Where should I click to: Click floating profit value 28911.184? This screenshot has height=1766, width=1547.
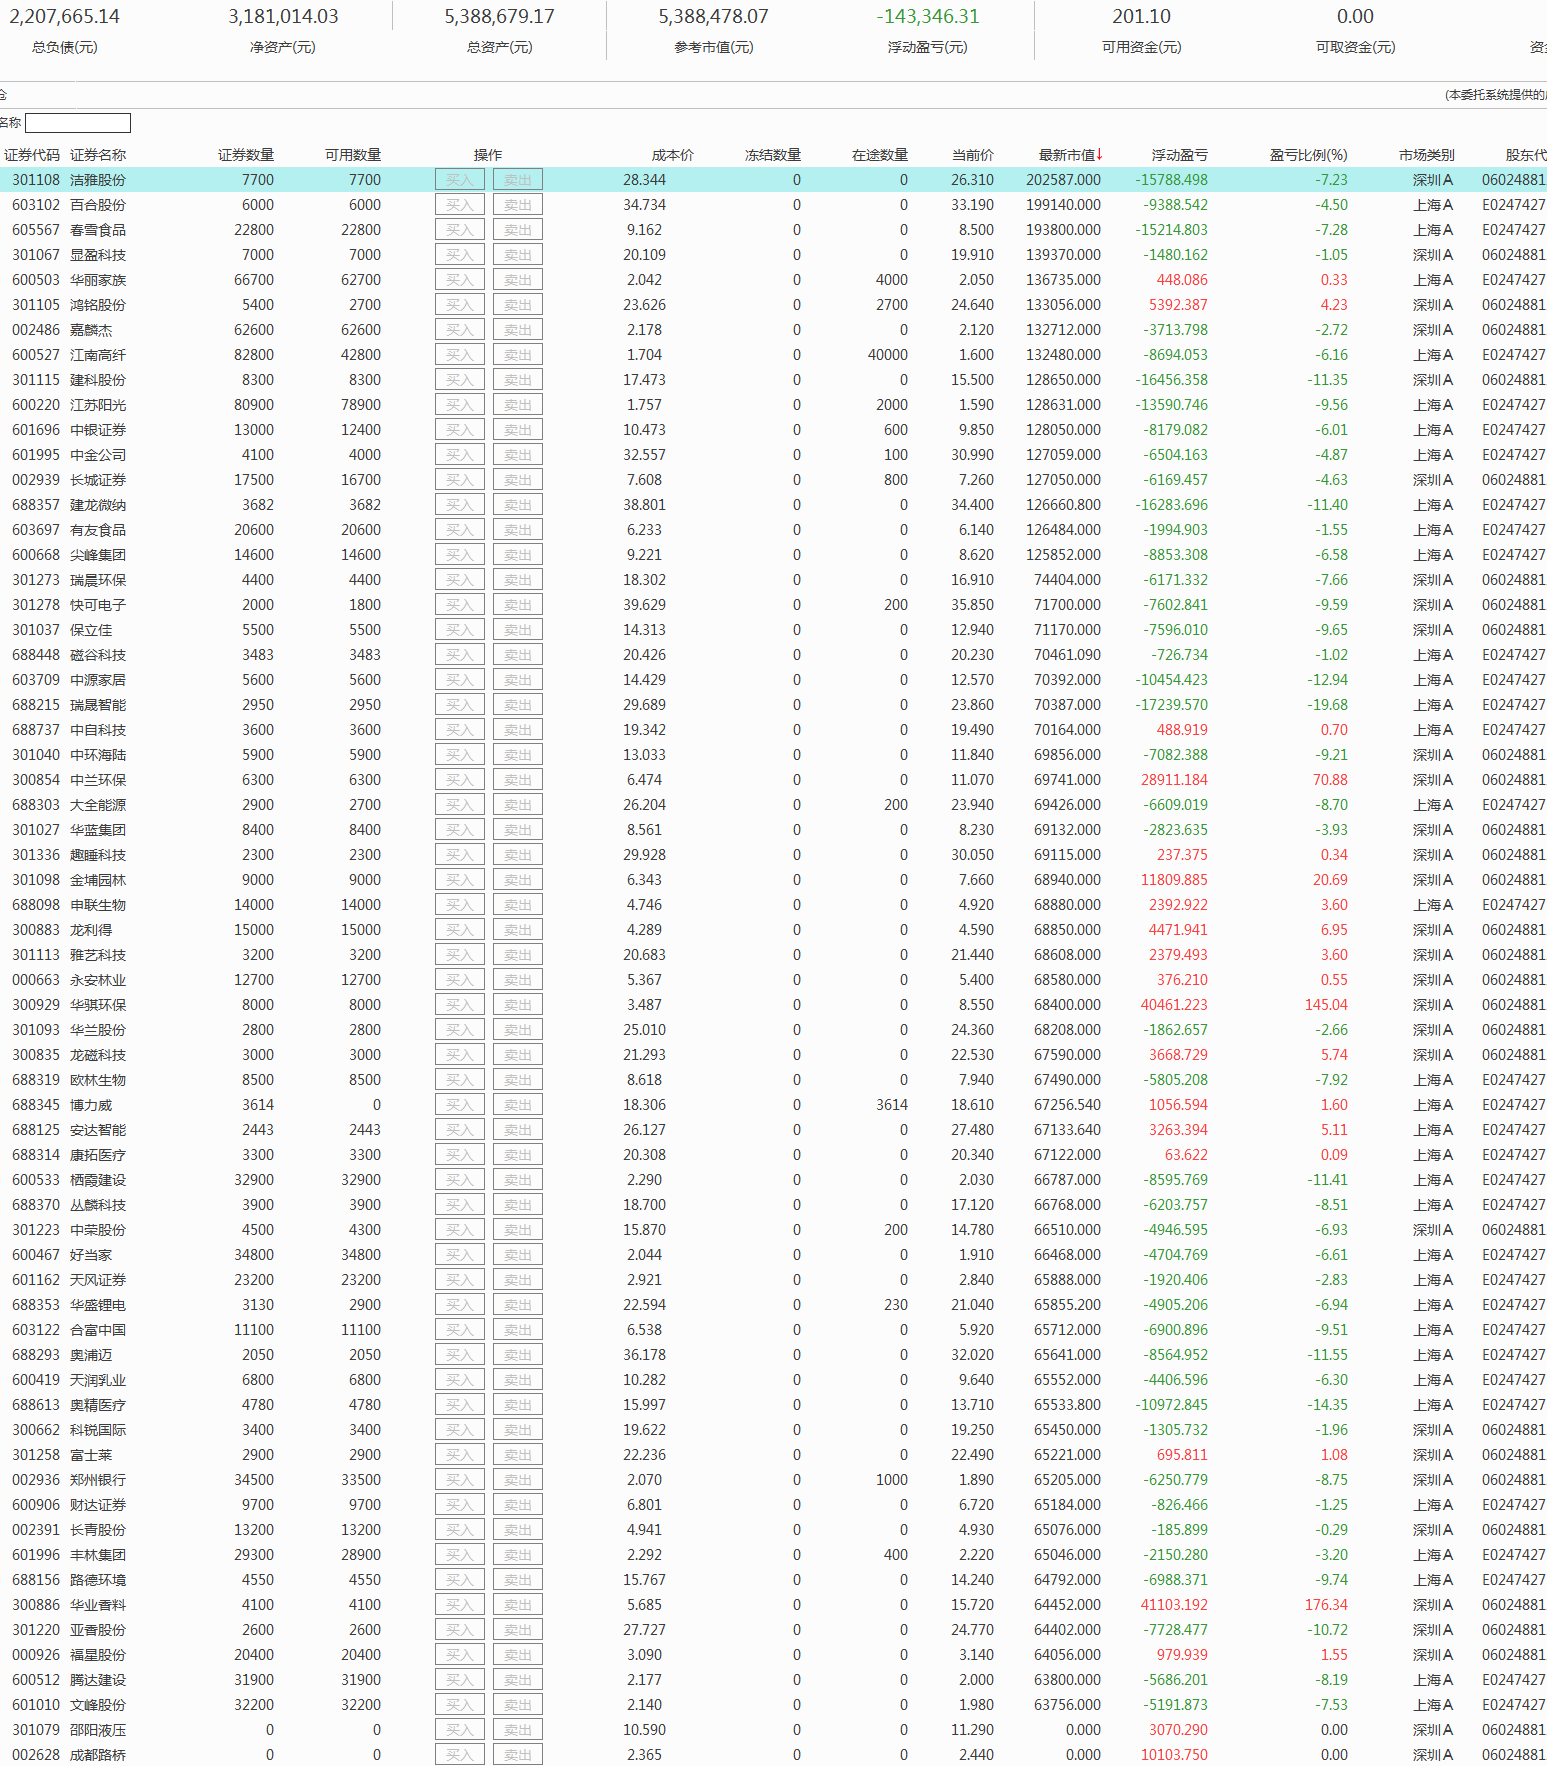tap(1174, 780)
